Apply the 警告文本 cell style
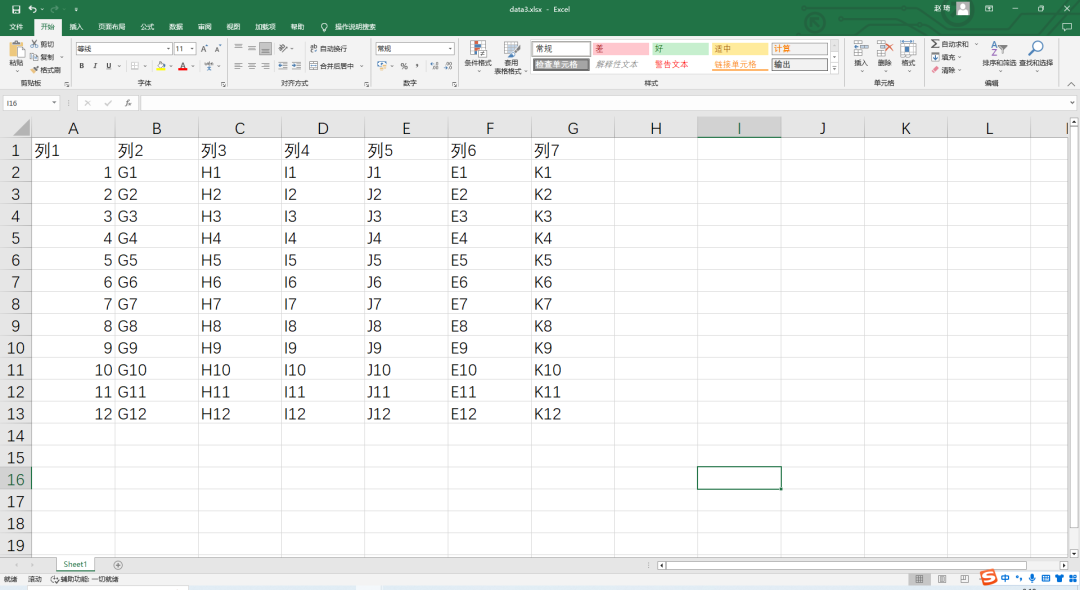The image size is (1080, 590). tap(680, 65)
